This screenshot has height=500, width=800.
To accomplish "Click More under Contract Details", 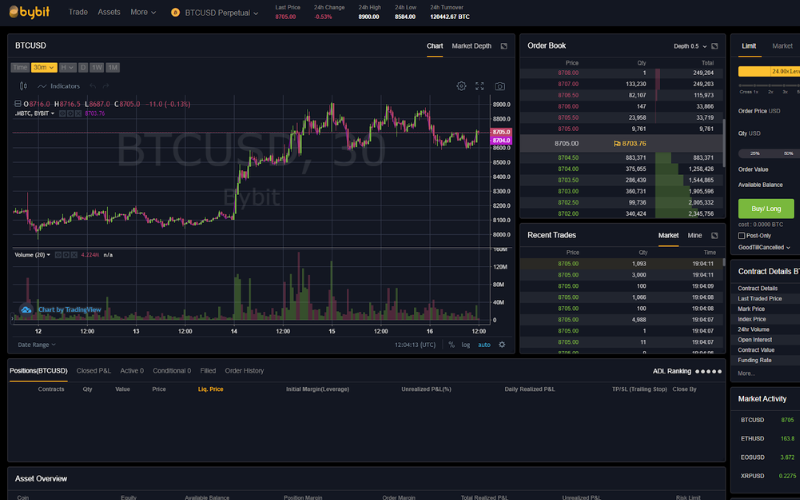I will point(746,373).
